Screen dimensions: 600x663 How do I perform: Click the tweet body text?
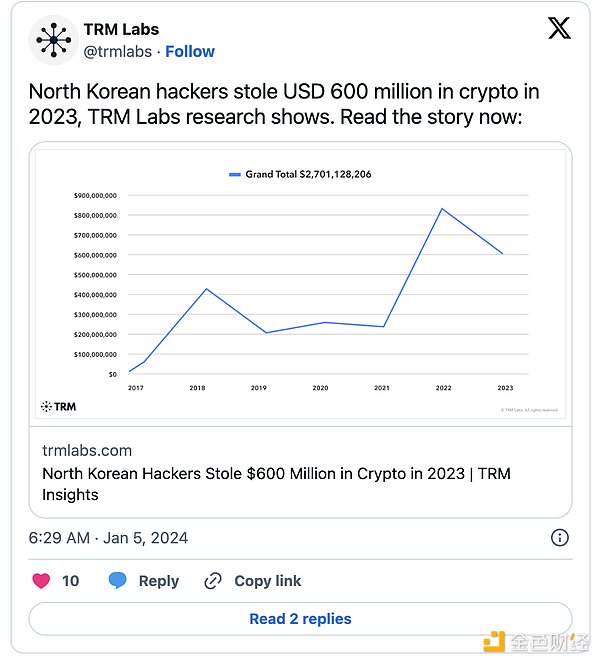[284, 105]
